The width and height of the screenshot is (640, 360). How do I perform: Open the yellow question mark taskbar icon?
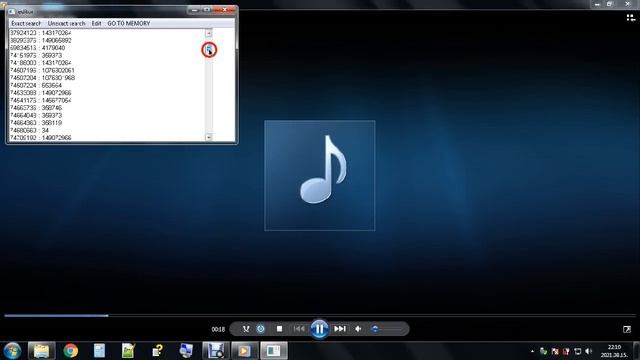click(157, 351)
